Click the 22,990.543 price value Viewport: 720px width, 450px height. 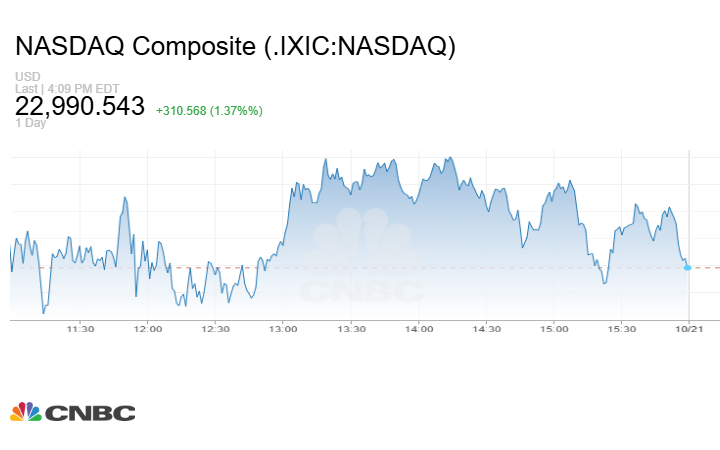[80, 106]
